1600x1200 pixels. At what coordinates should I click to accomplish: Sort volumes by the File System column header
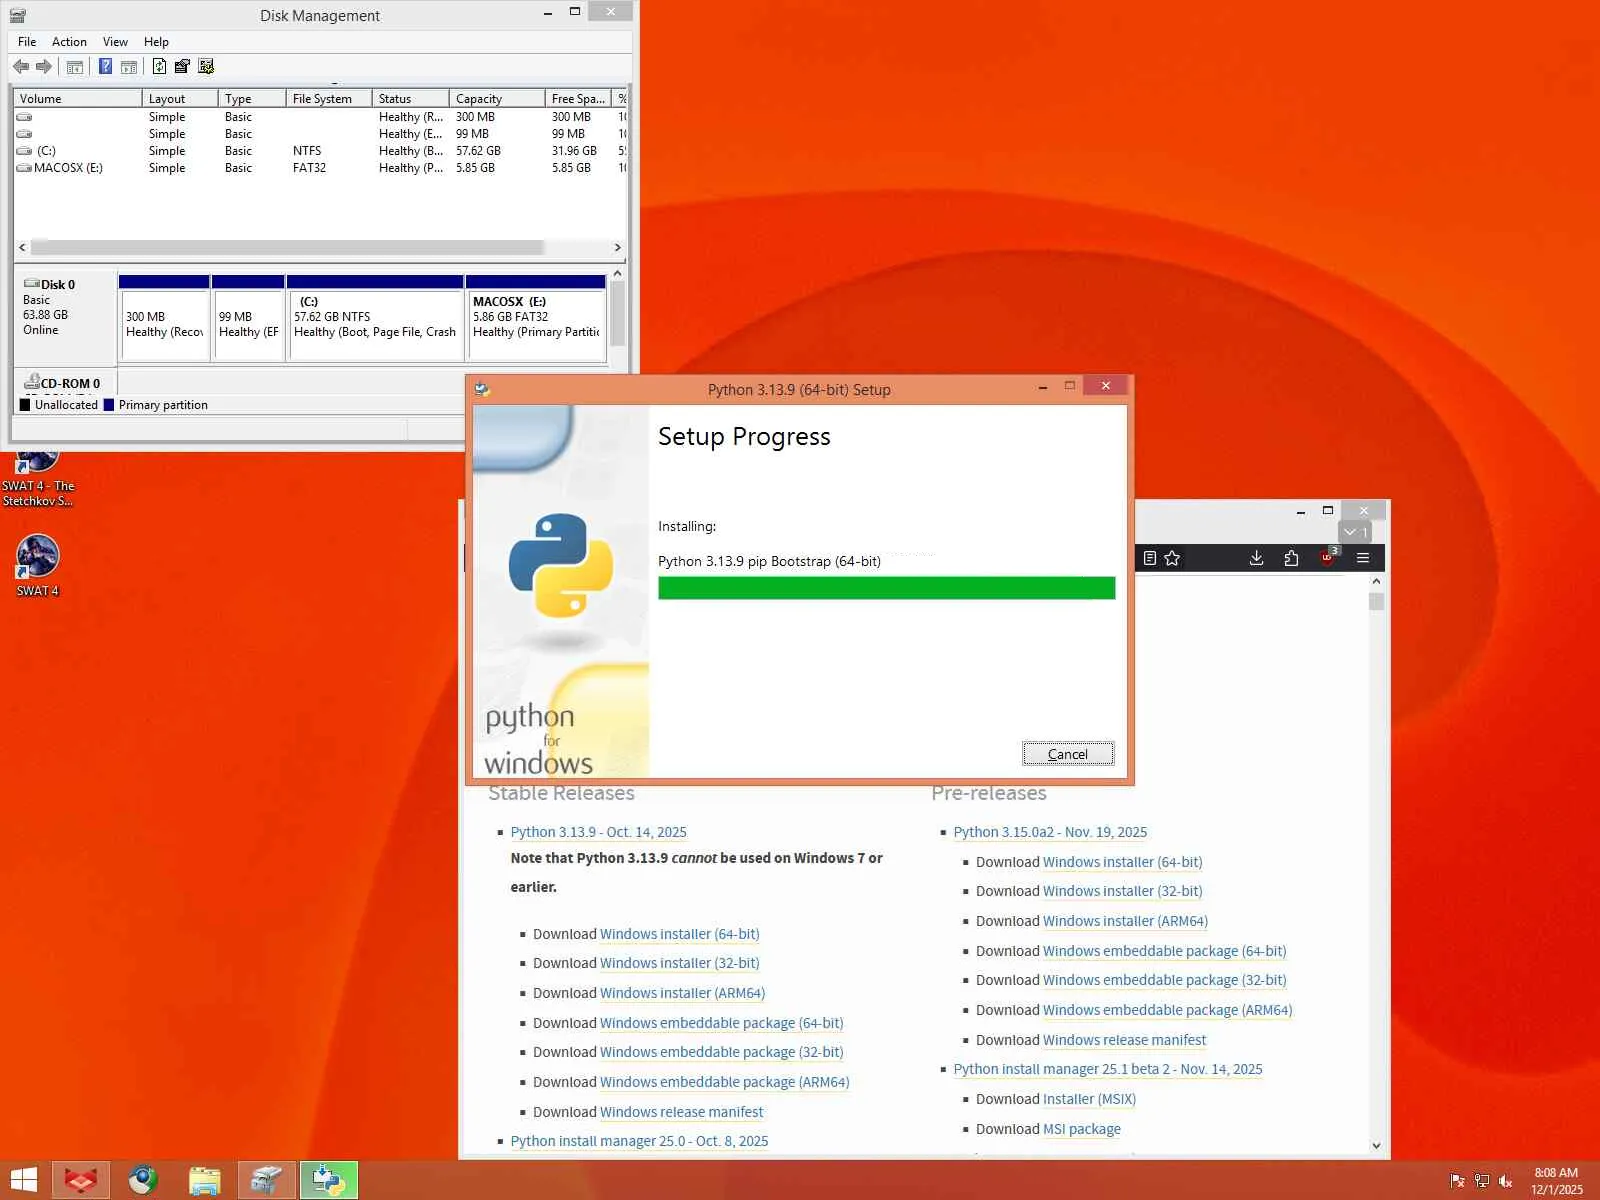(329, 99)
